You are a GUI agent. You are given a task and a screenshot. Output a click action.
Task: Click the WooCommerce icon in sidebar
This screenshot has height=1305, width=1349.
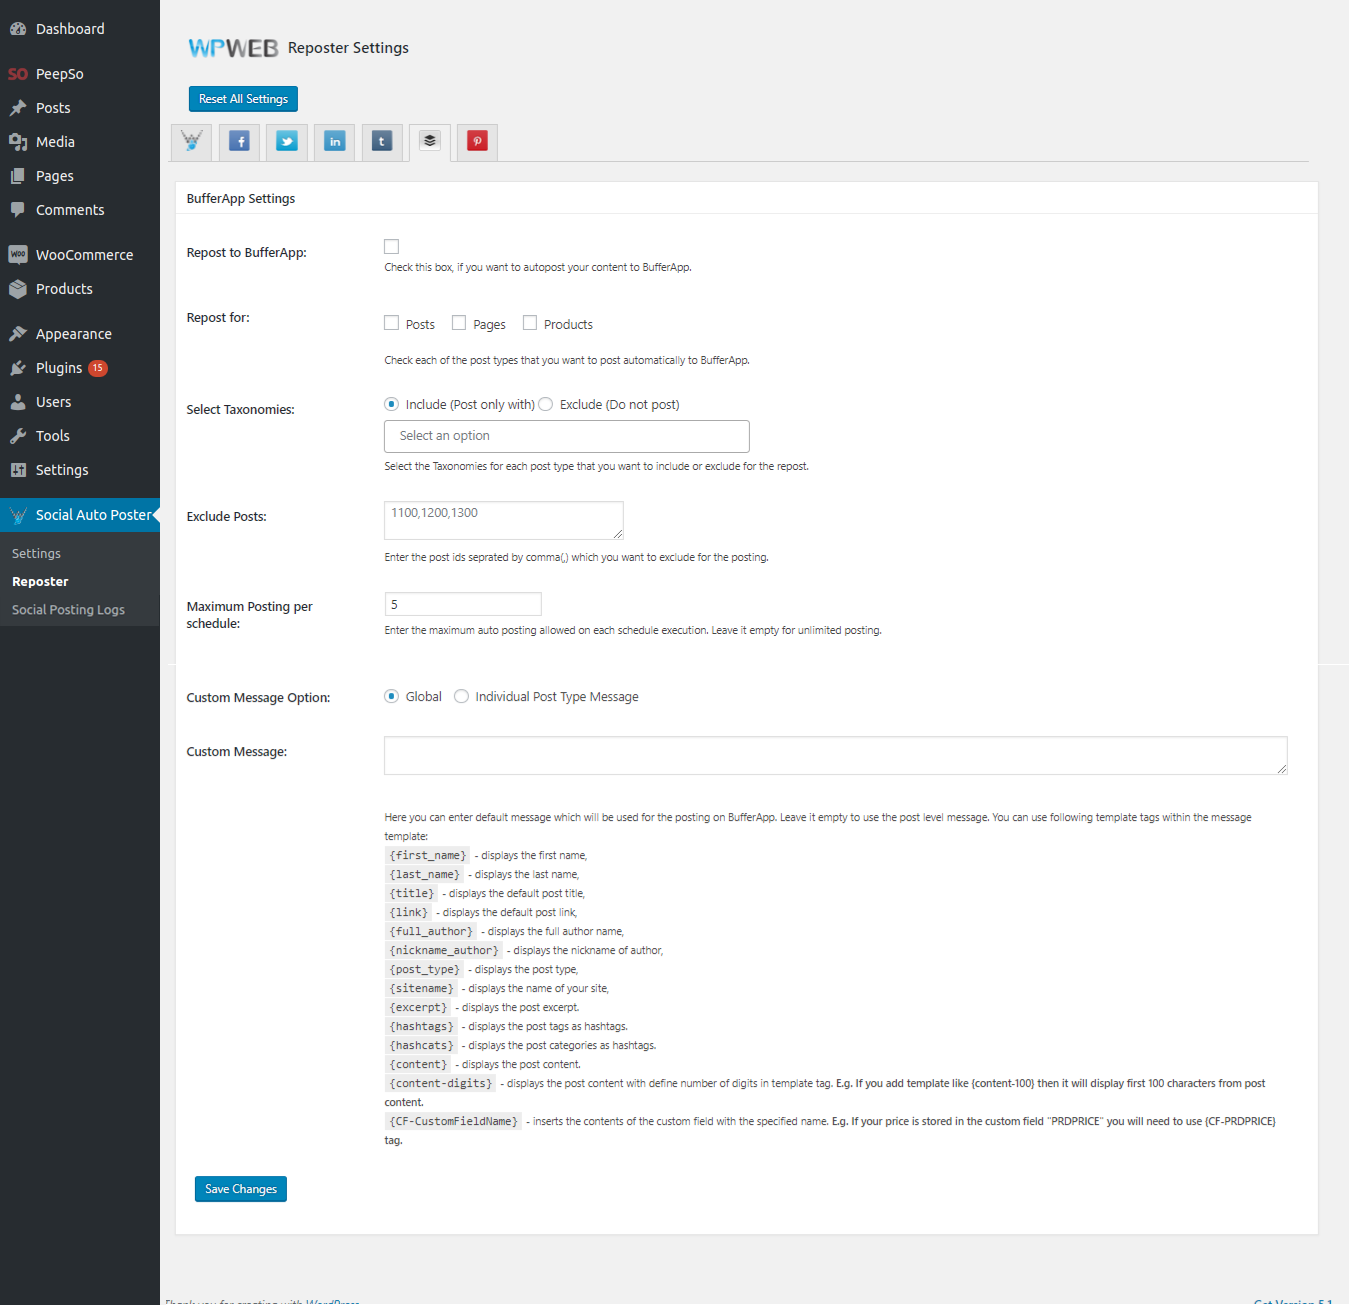(18, 255)
